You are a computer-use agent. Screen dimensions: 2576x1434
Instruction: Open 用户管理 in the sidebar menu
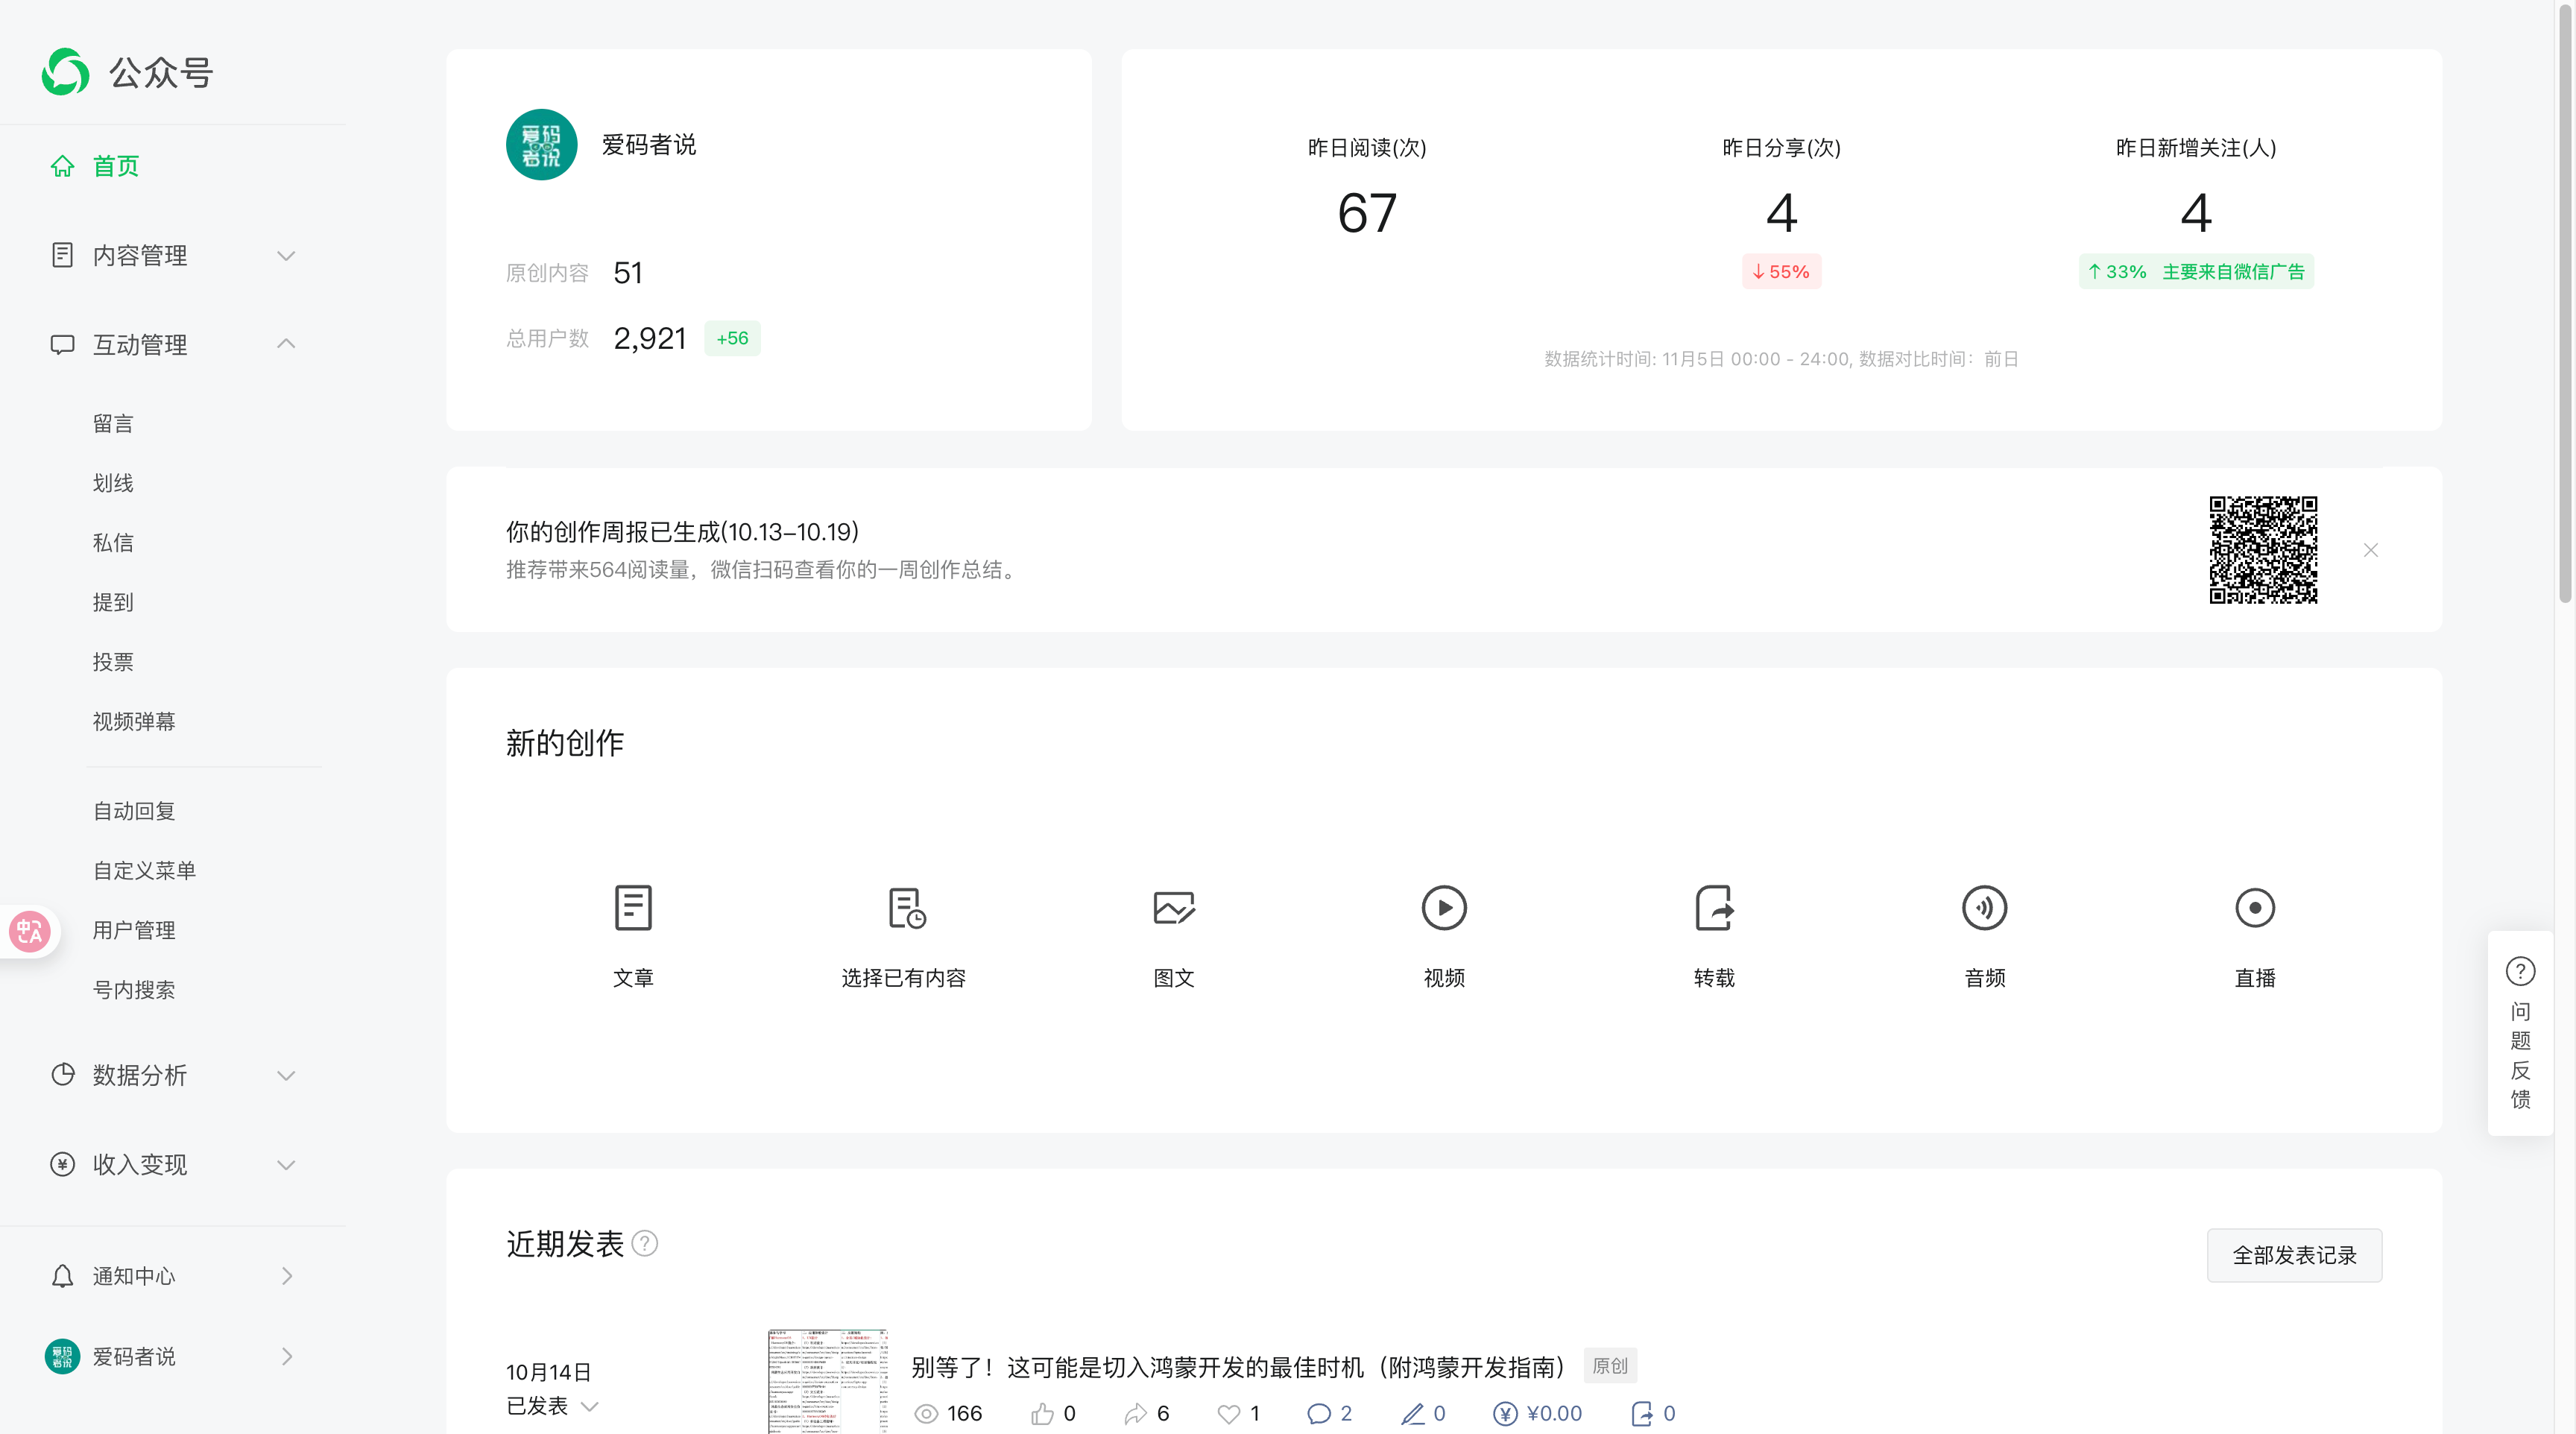click(134, 930)
